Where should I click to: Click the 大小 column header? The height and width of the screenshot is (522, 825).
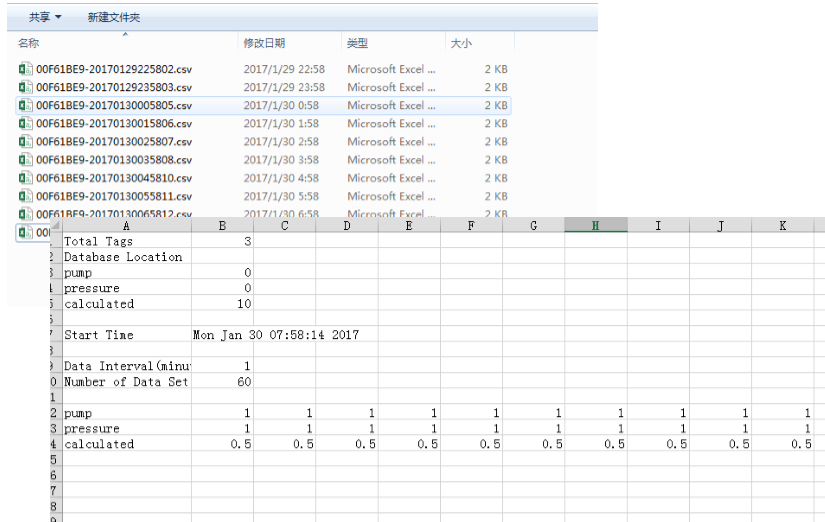[461, 43]
